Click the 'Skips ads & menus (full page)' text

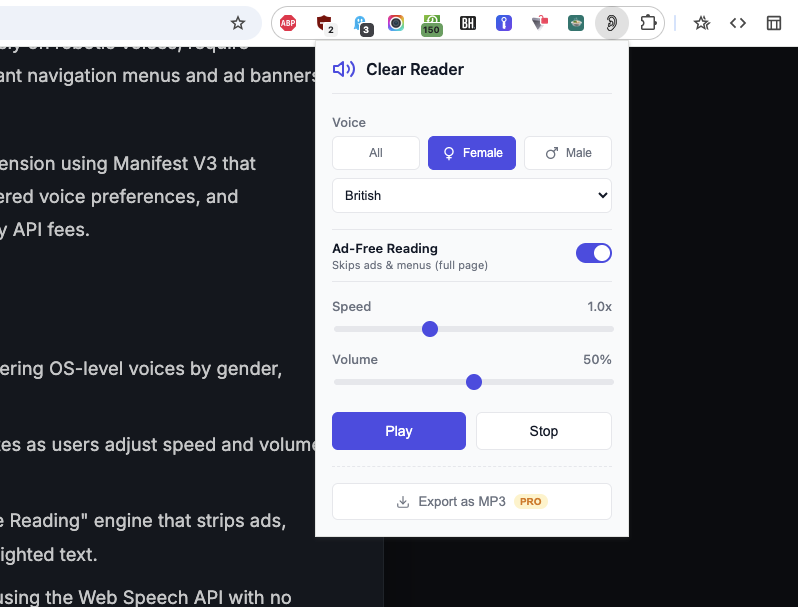[x=410, y=266]
